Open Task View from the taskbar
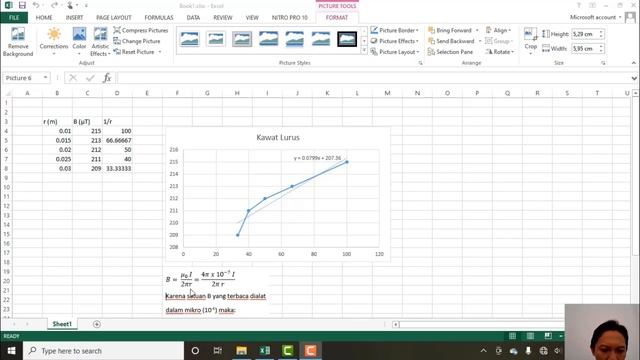The width and height of the screenshot is (640, 360). point(218,351)
